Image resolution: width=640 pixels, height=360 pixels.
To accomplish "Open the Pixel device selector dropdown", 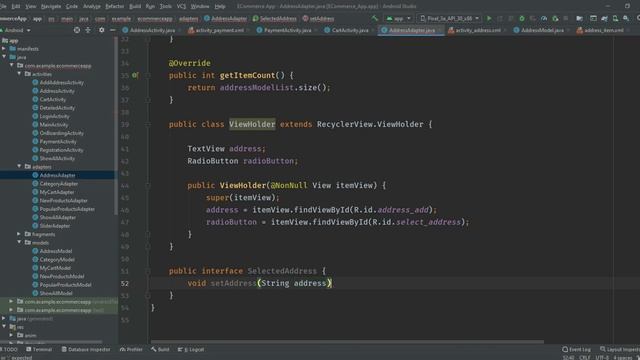I will (449, 18).
